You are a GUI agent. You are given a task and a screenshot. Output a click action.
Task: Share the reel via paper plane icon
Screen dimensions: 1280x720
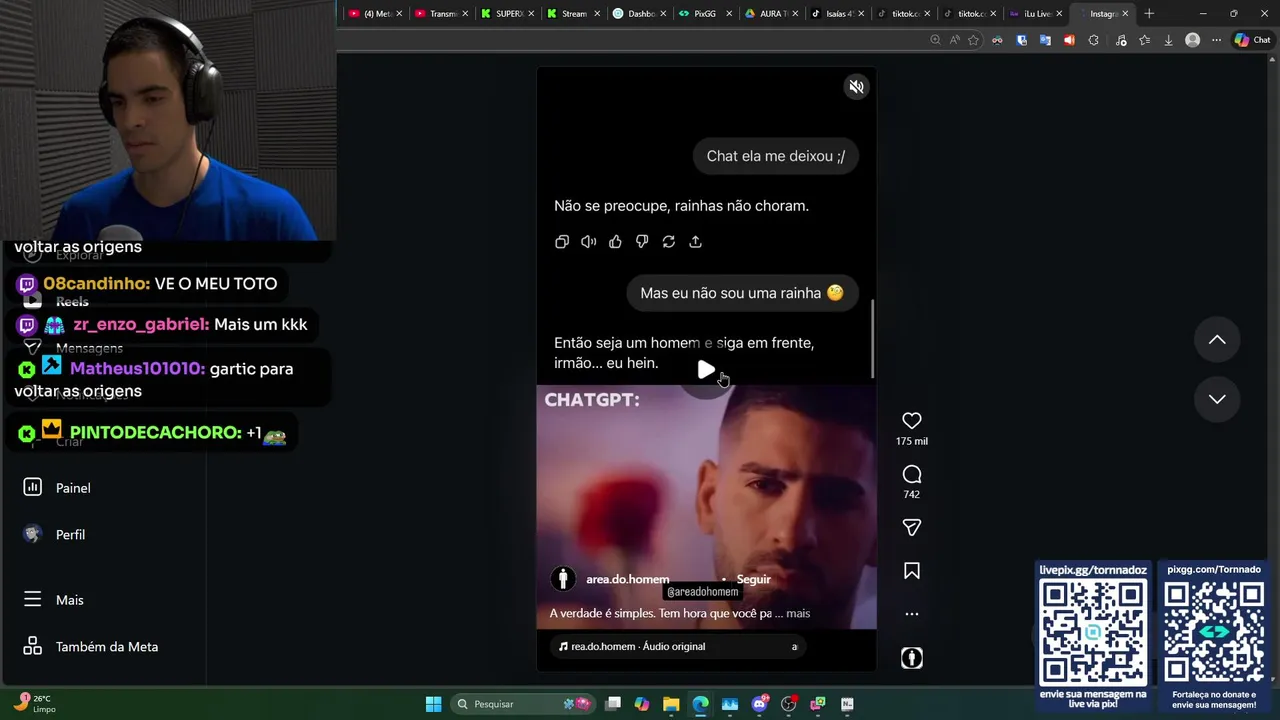[x=912, y=527]
